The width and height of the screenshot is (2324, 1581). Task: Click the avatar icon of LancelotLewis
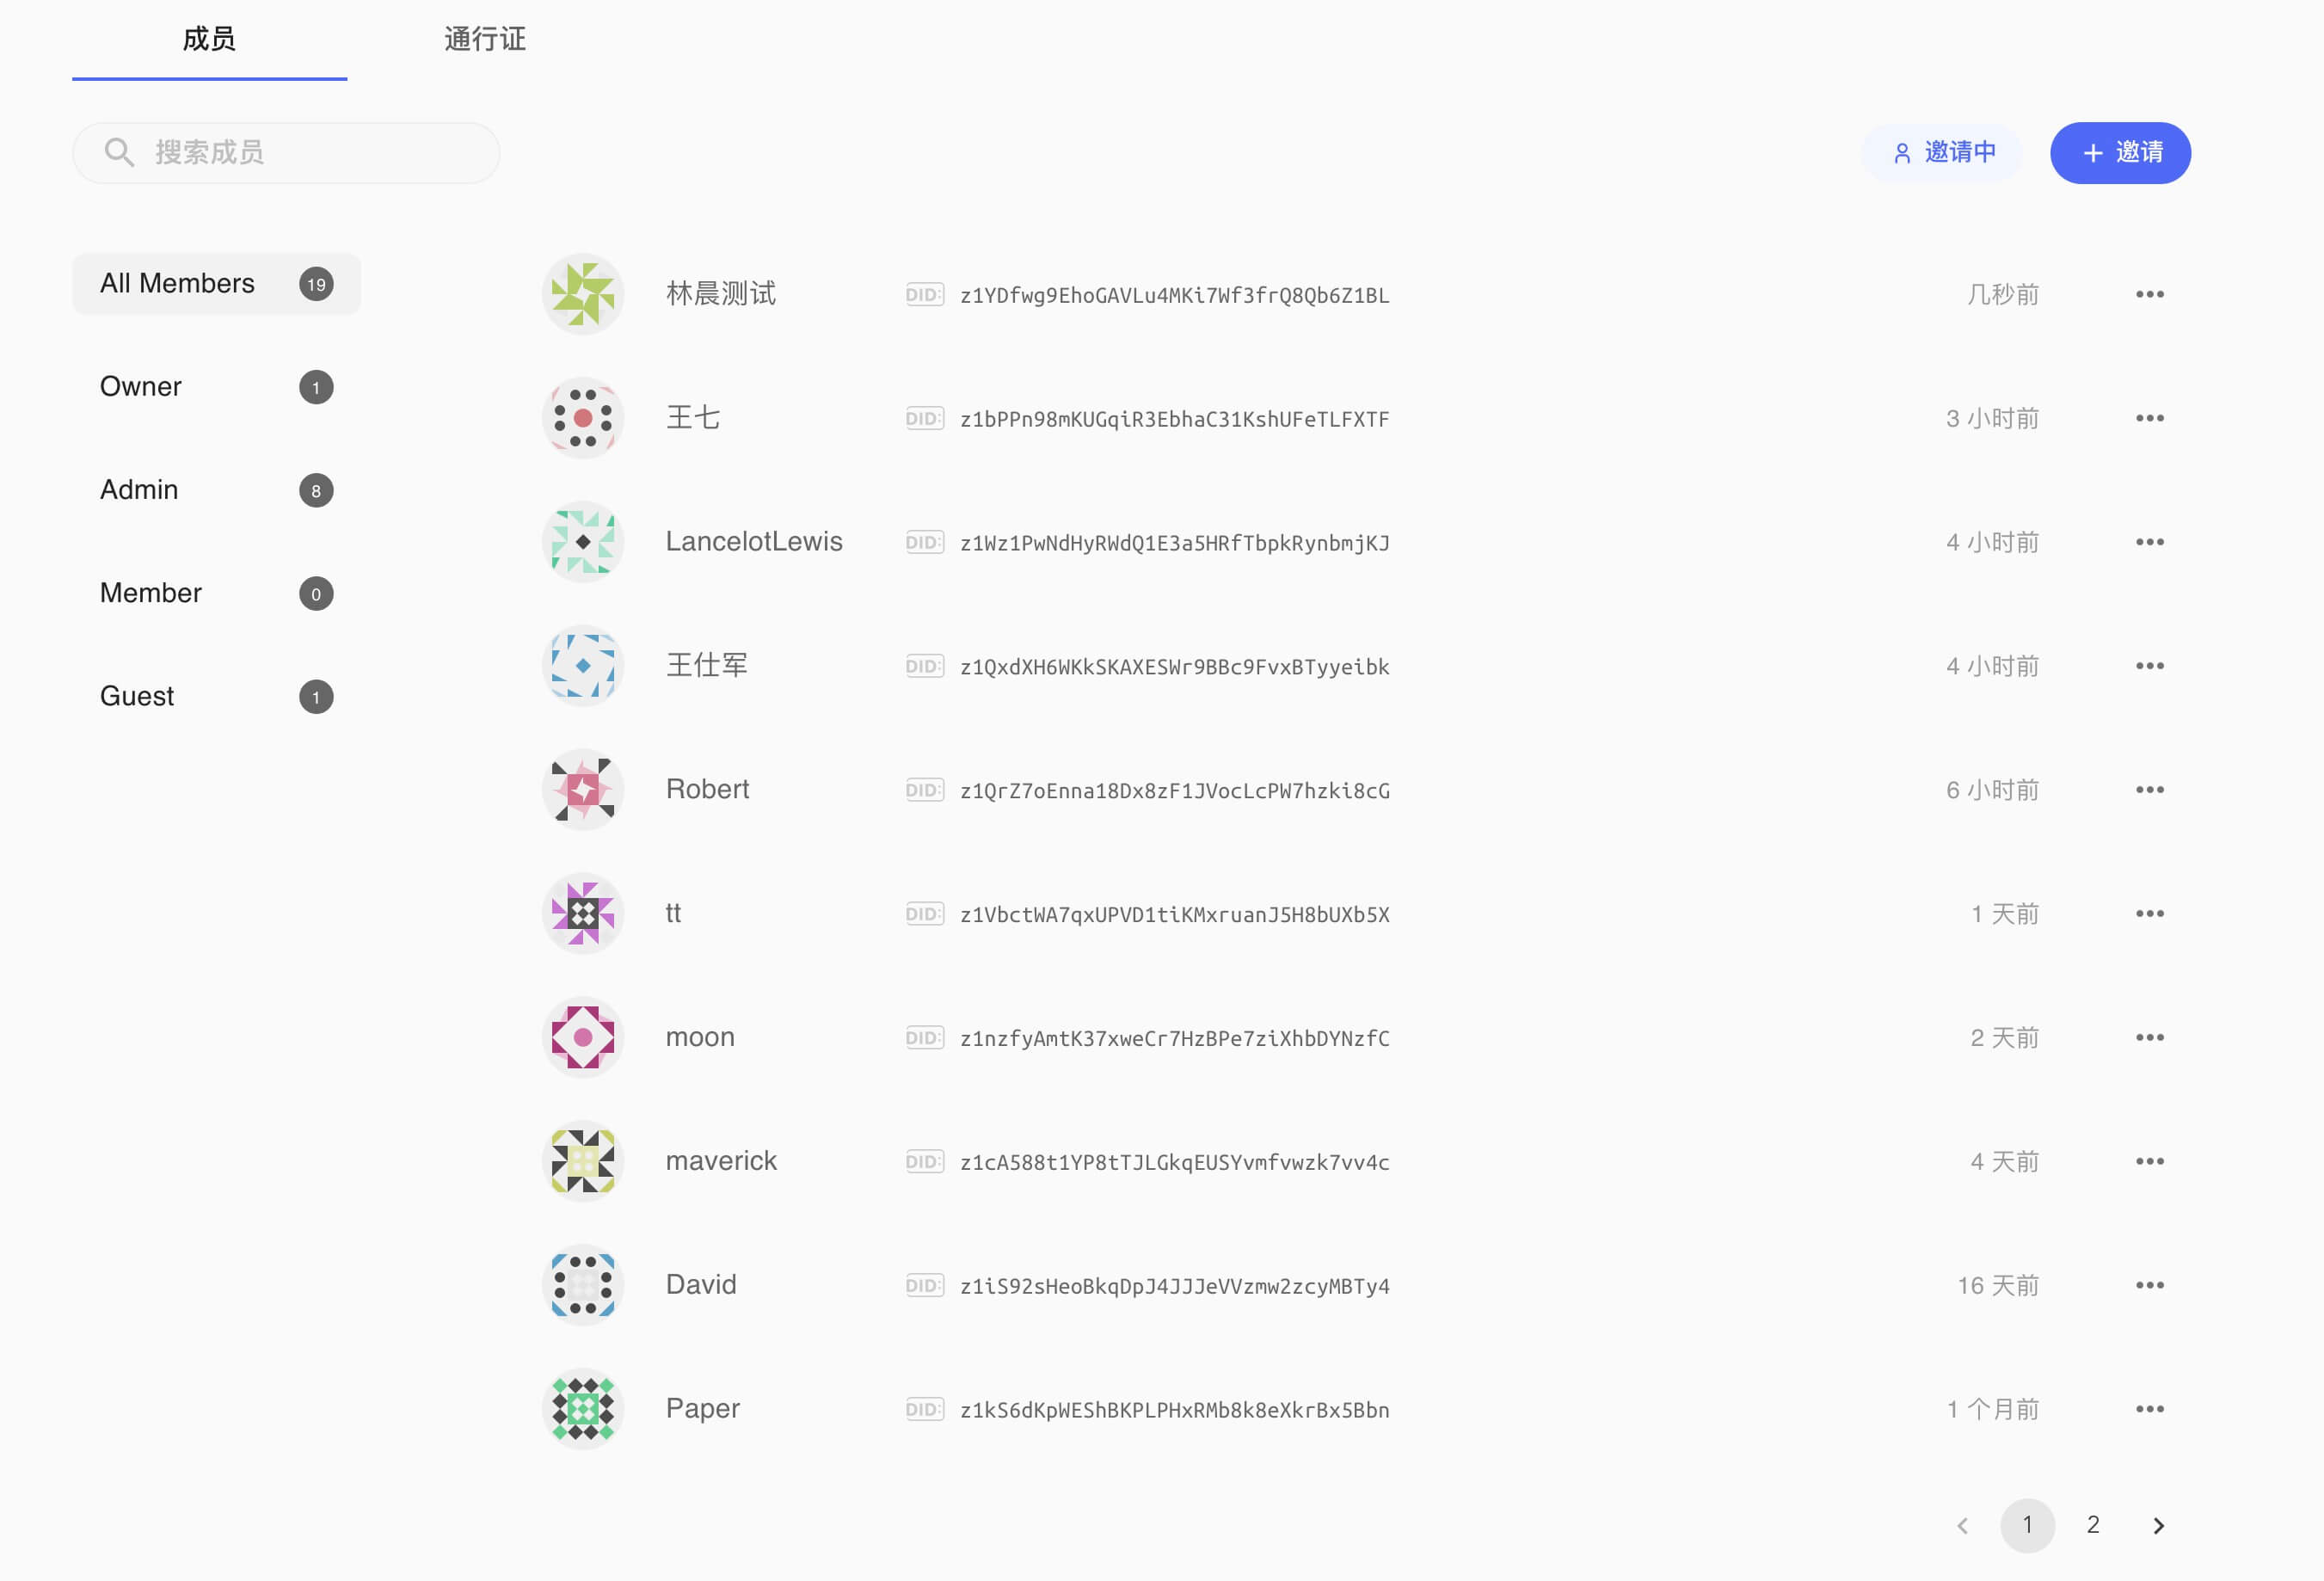click(583, 542)
